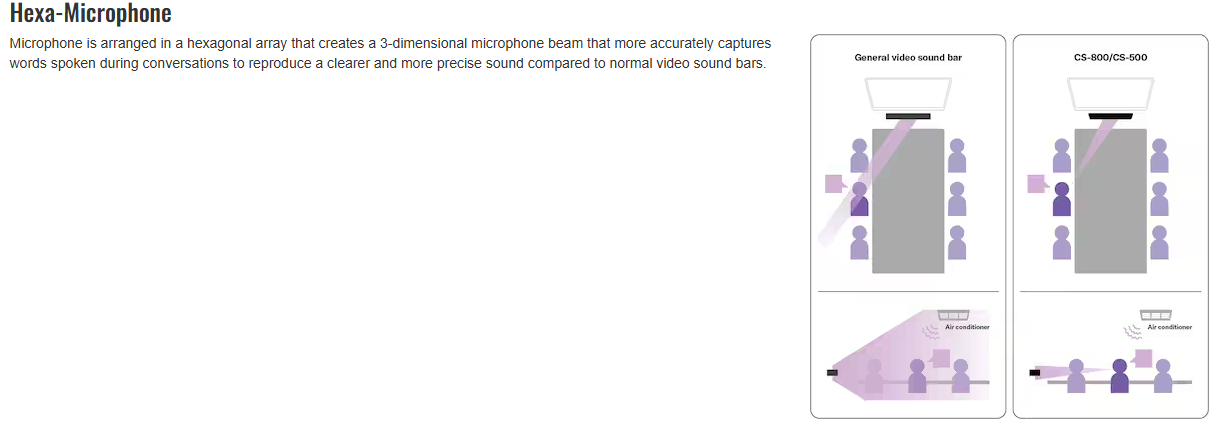Click the speech bubble in the General top diagram

point(835,184)
